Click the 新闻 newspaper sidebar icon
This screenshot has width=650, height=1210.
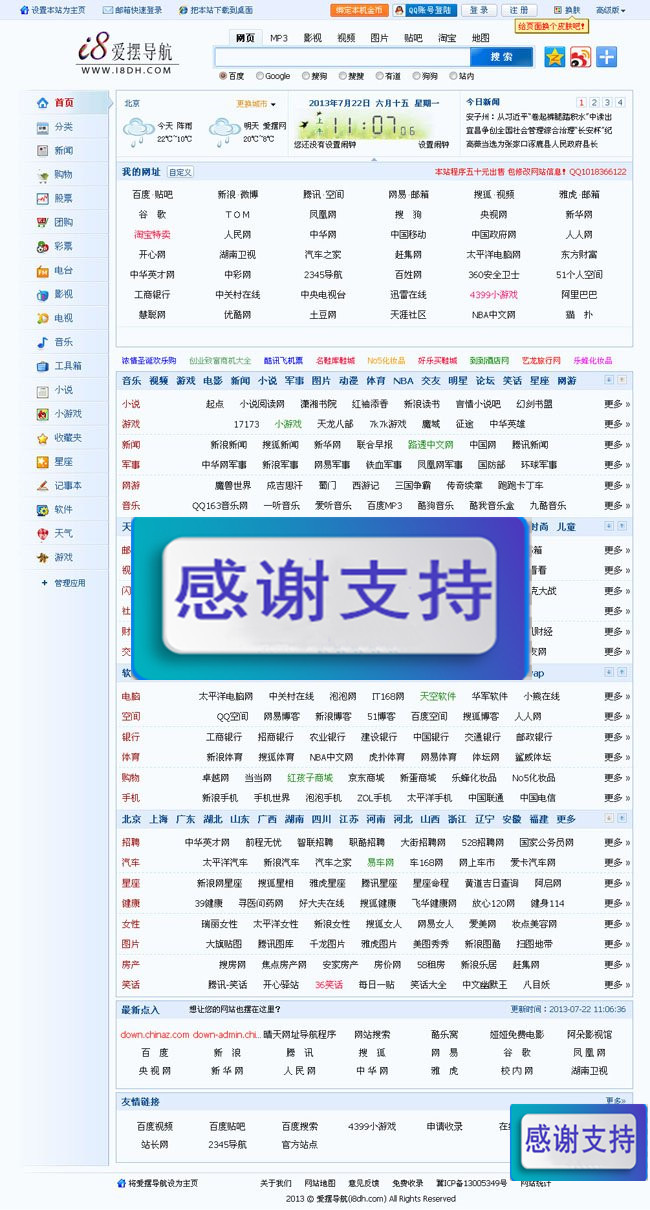coord(42,151)
